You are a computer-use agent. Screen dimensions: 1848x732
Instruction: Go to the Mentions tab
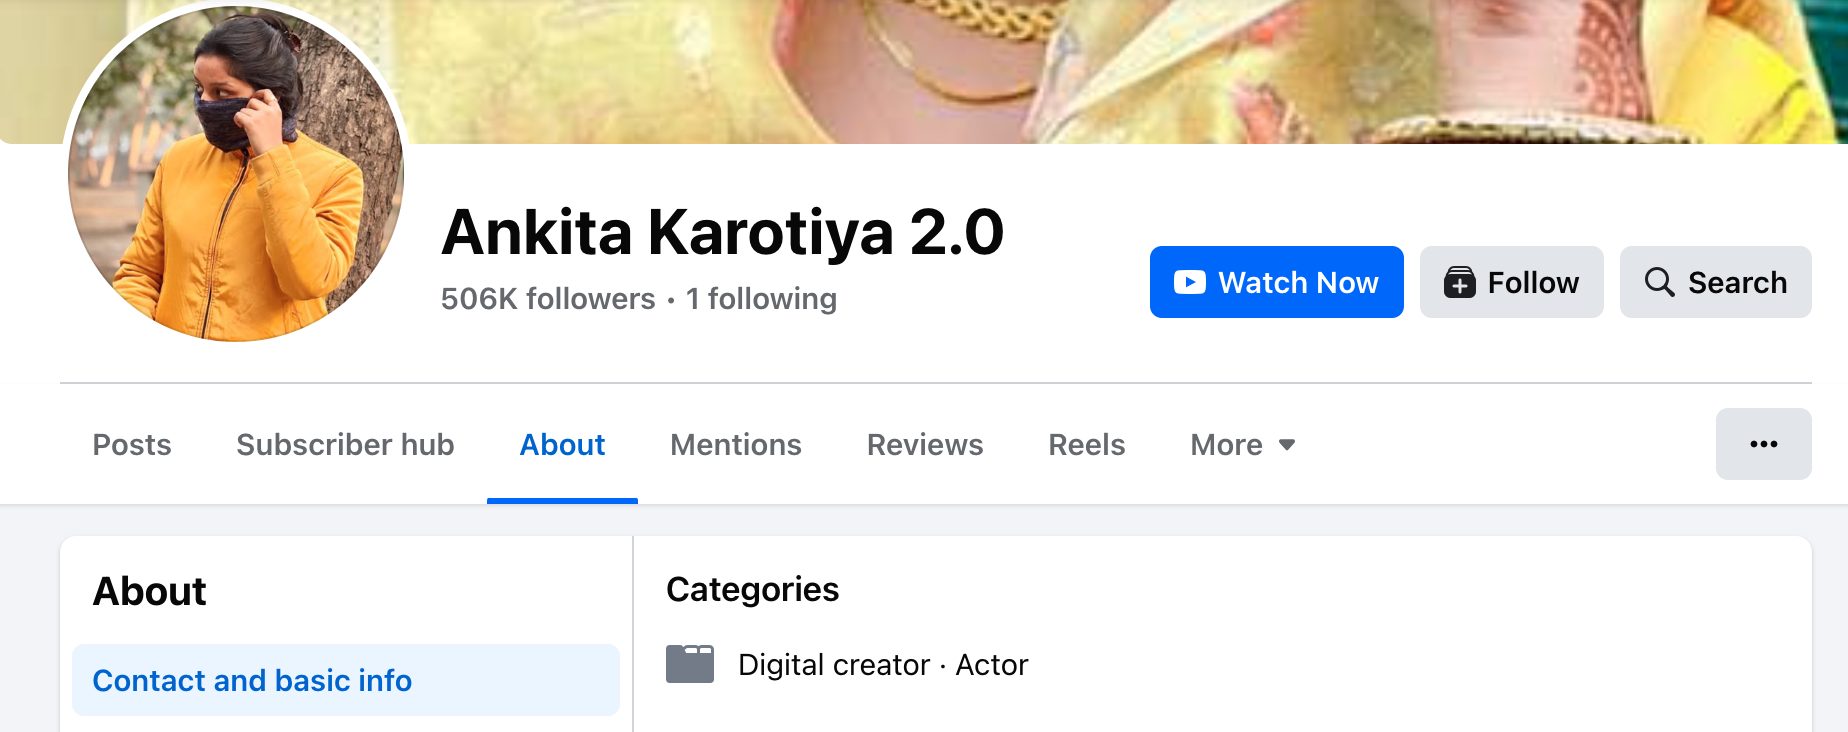pos(736,445)
